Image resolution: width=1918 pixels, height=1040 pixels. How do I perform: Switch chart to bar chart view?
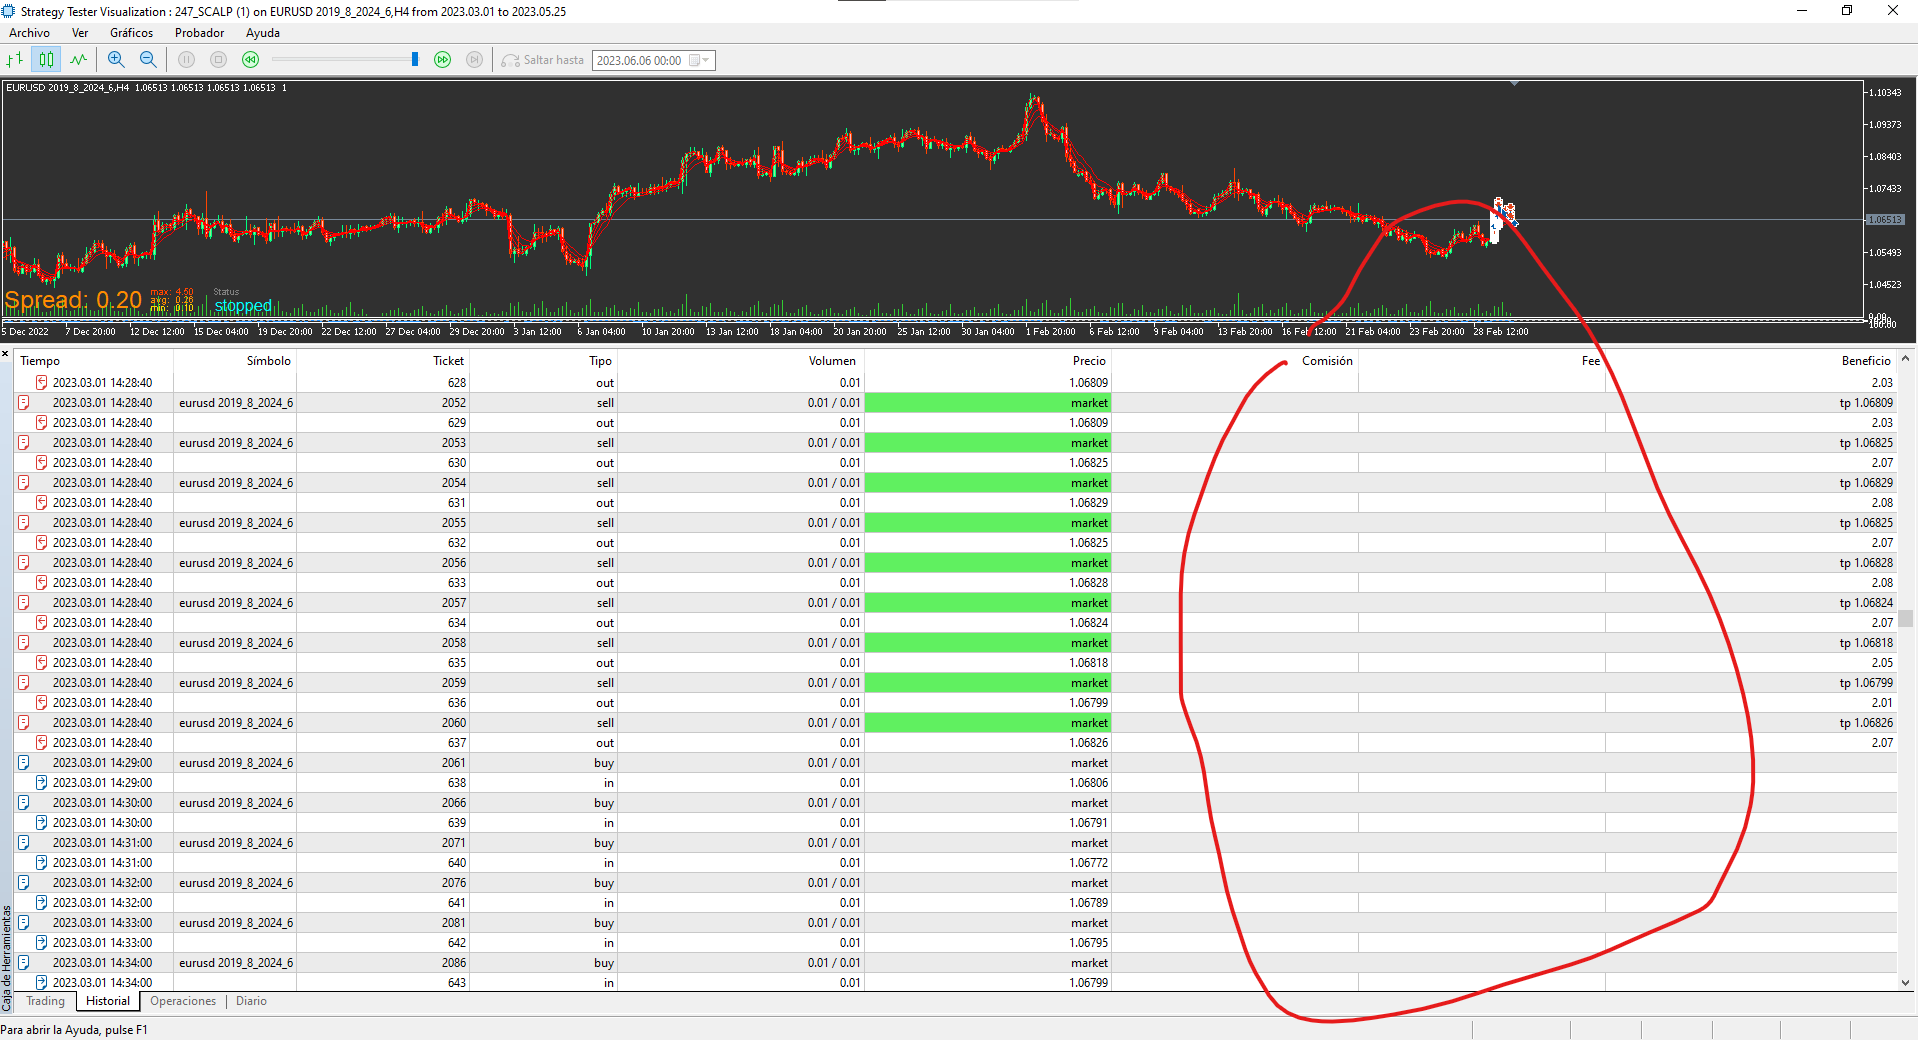15,60
